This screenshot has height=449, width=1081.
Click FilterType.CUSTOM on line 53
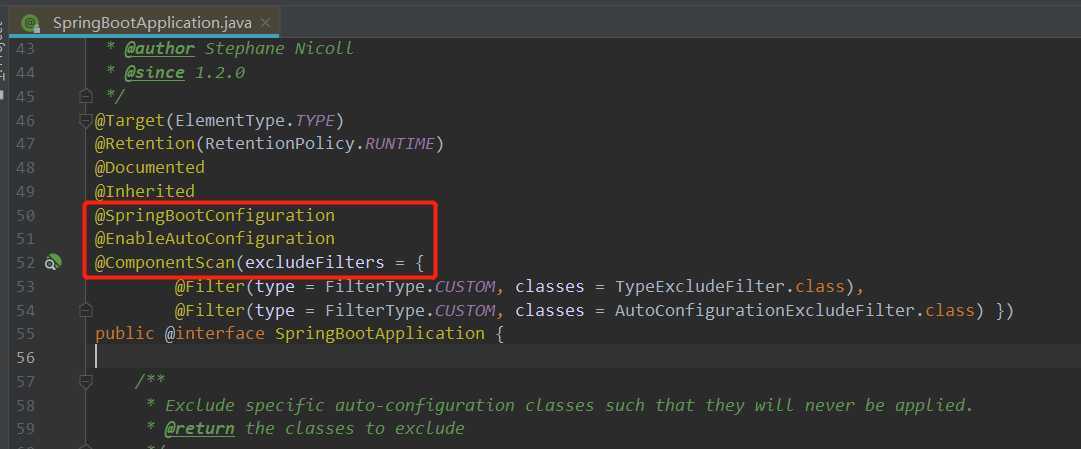410,286
